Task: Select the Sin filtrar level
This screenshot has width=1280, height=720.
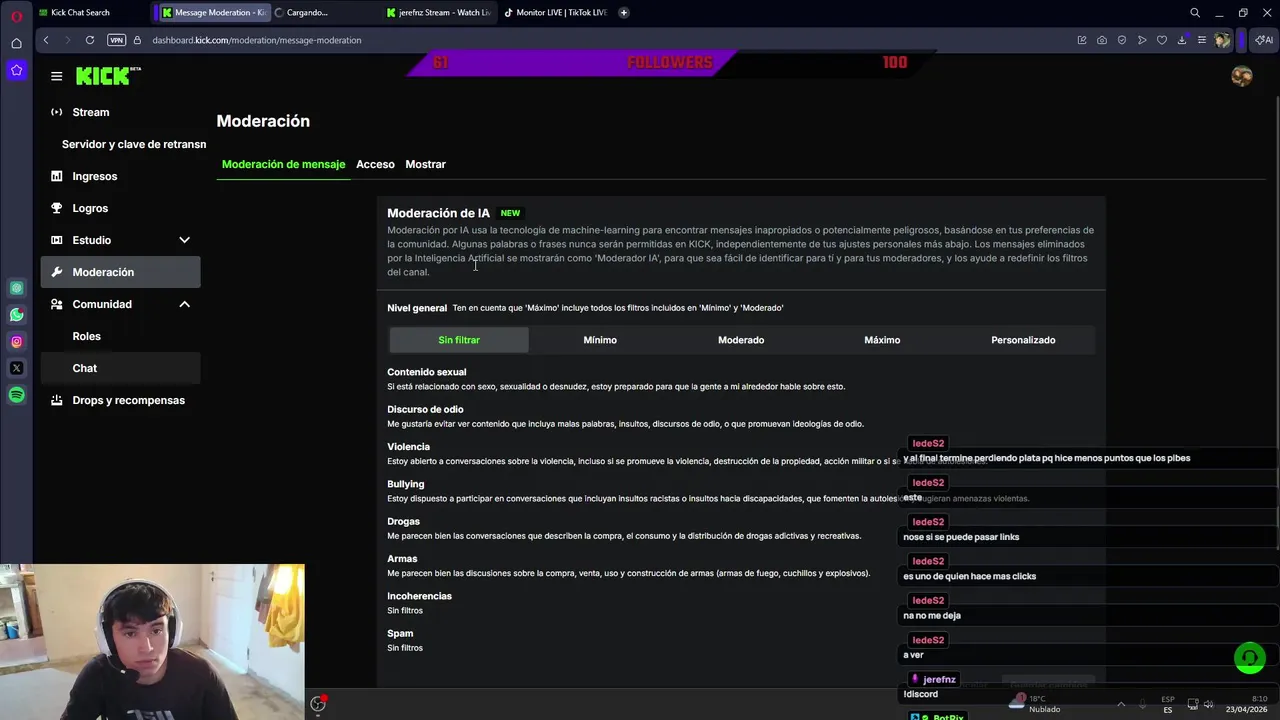Action: [x=459, y=340]
